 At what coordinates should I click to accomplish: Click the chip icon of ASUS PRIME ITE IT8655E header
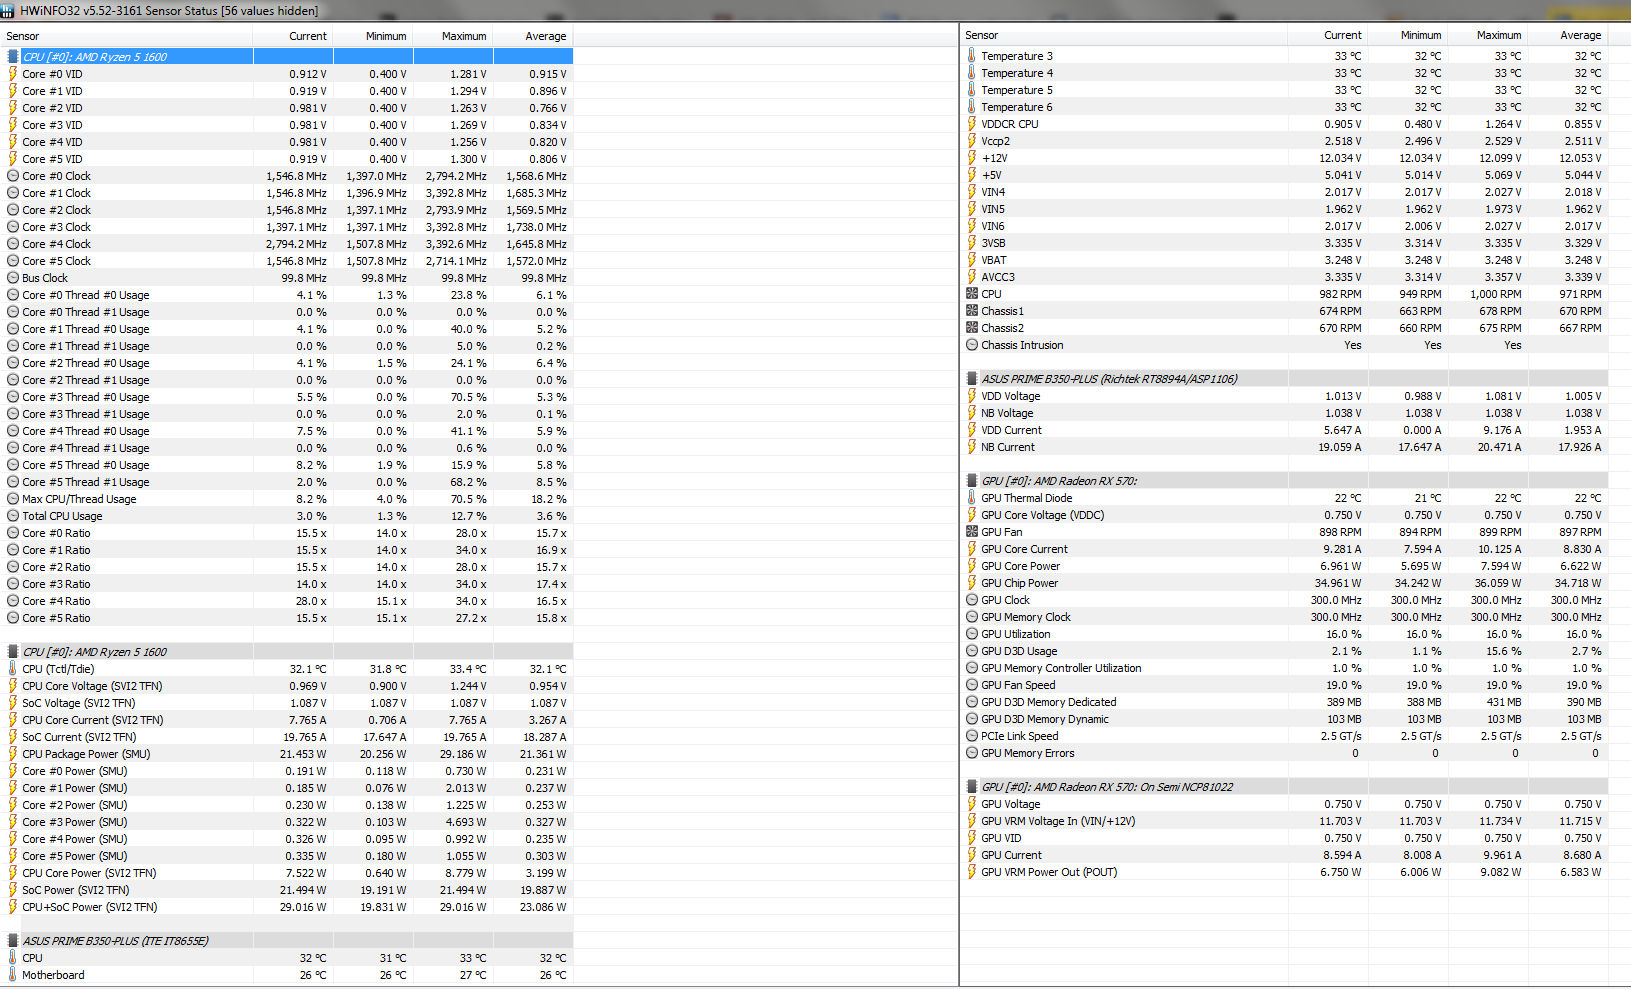click(x=13, y=941)
